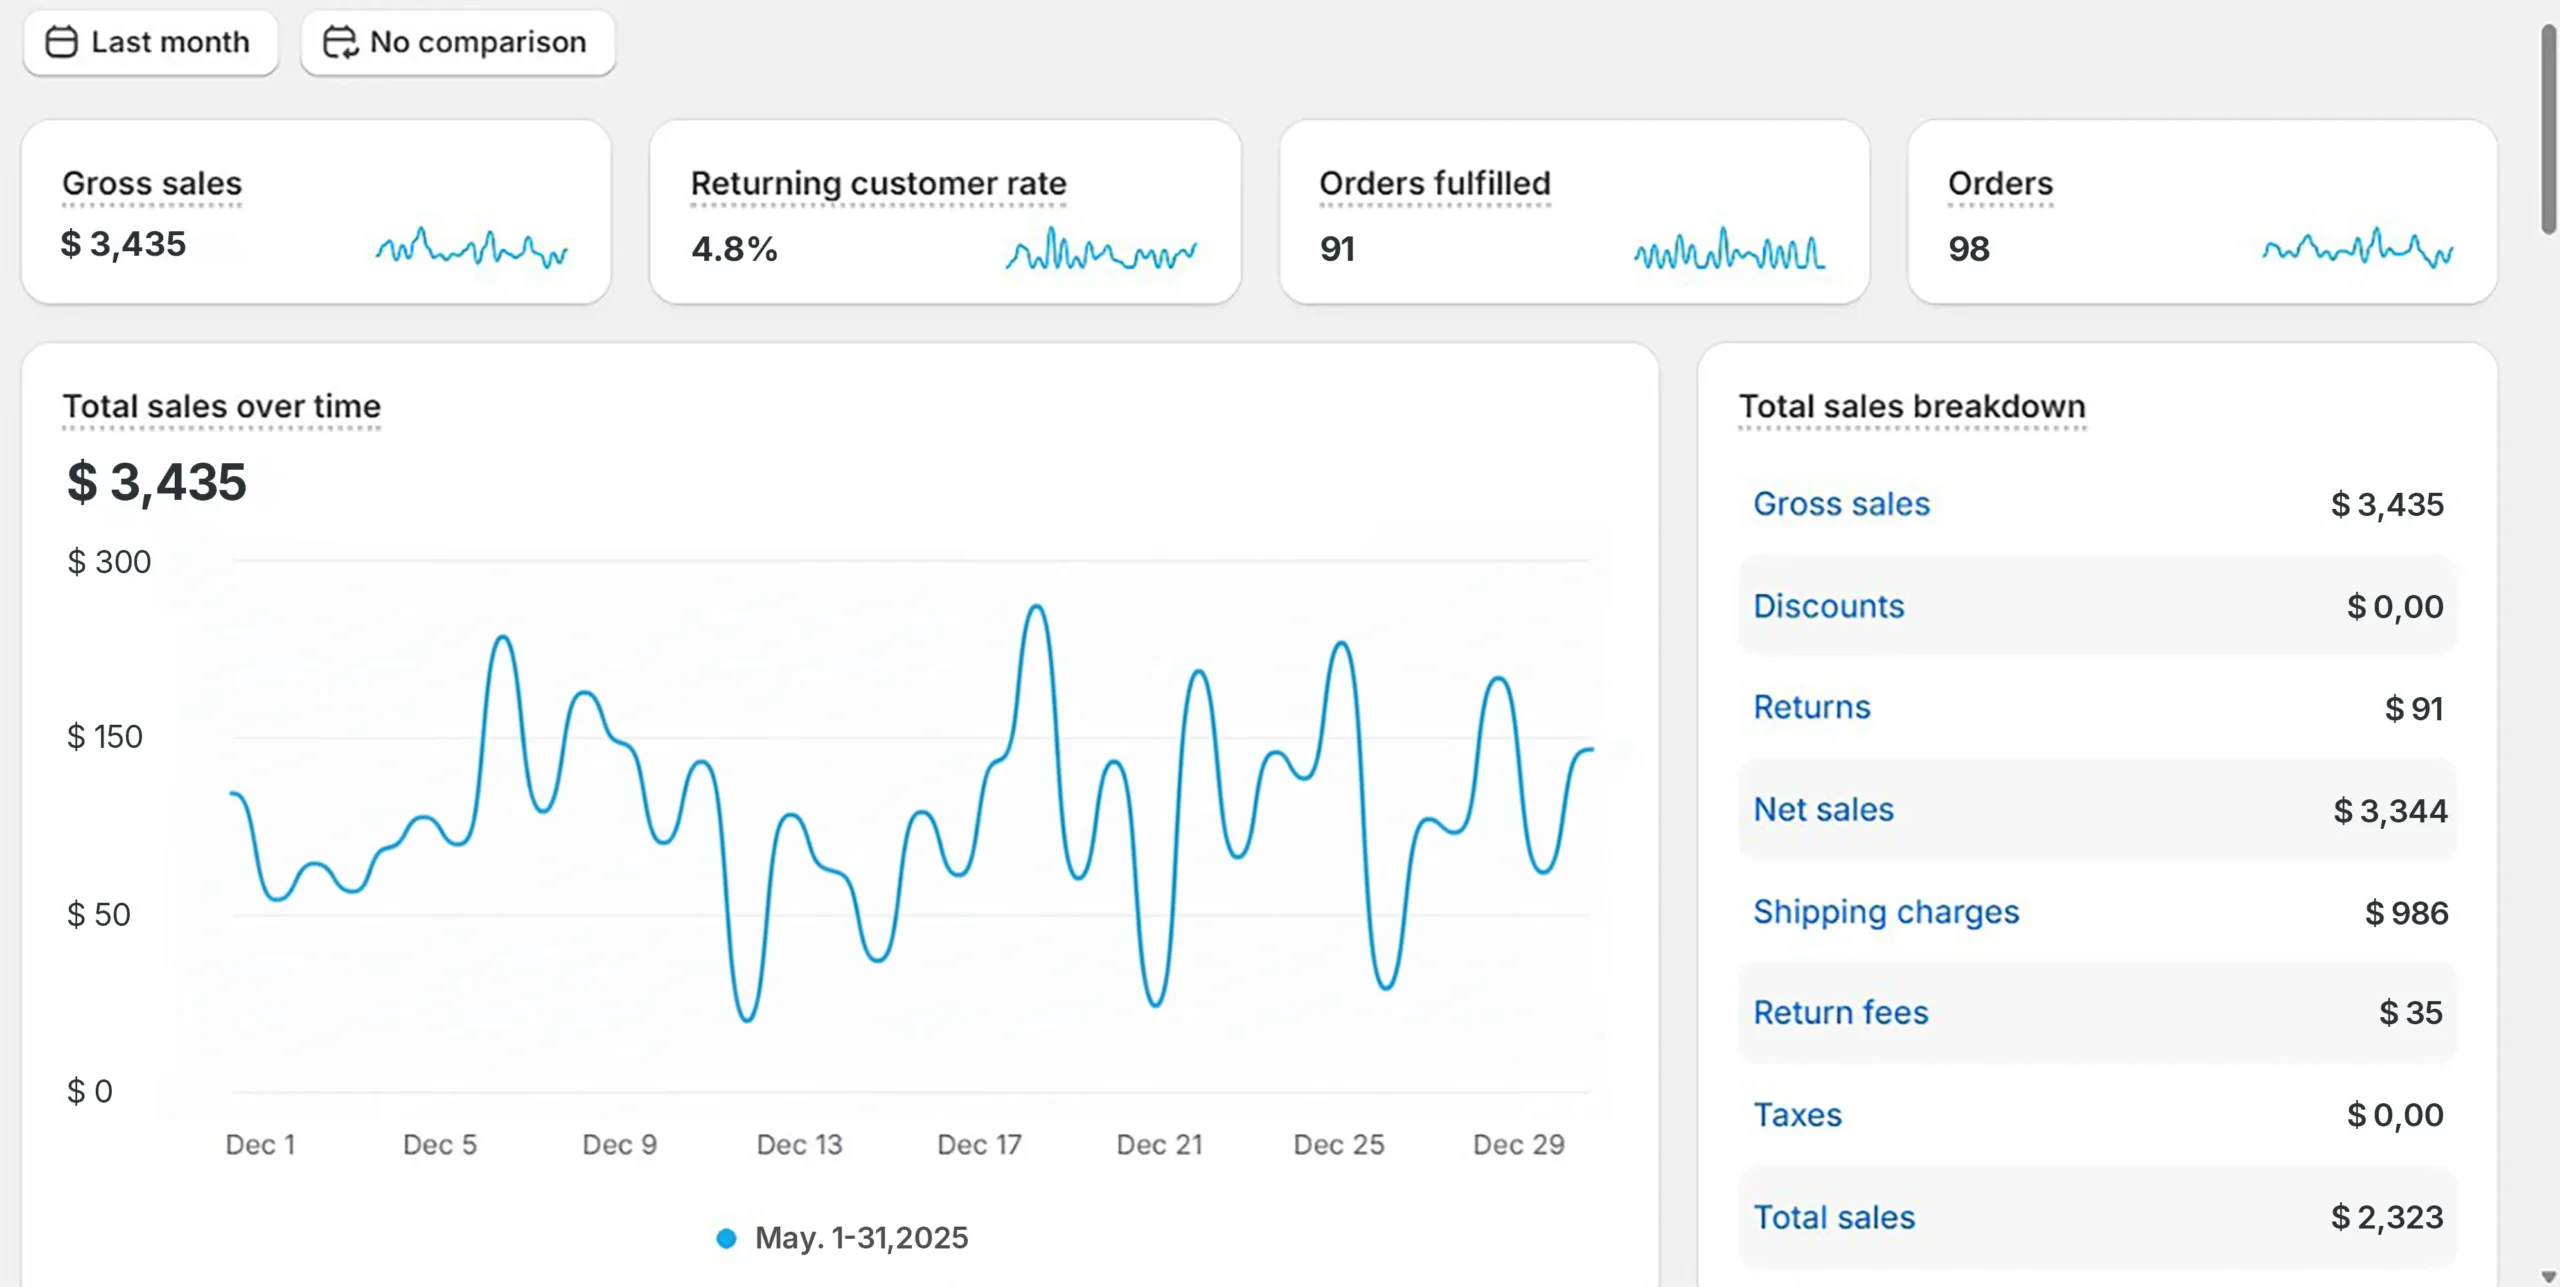Click the Taxes breakdown link
2560x1287 pixels.
(x=1797, y=1115)
